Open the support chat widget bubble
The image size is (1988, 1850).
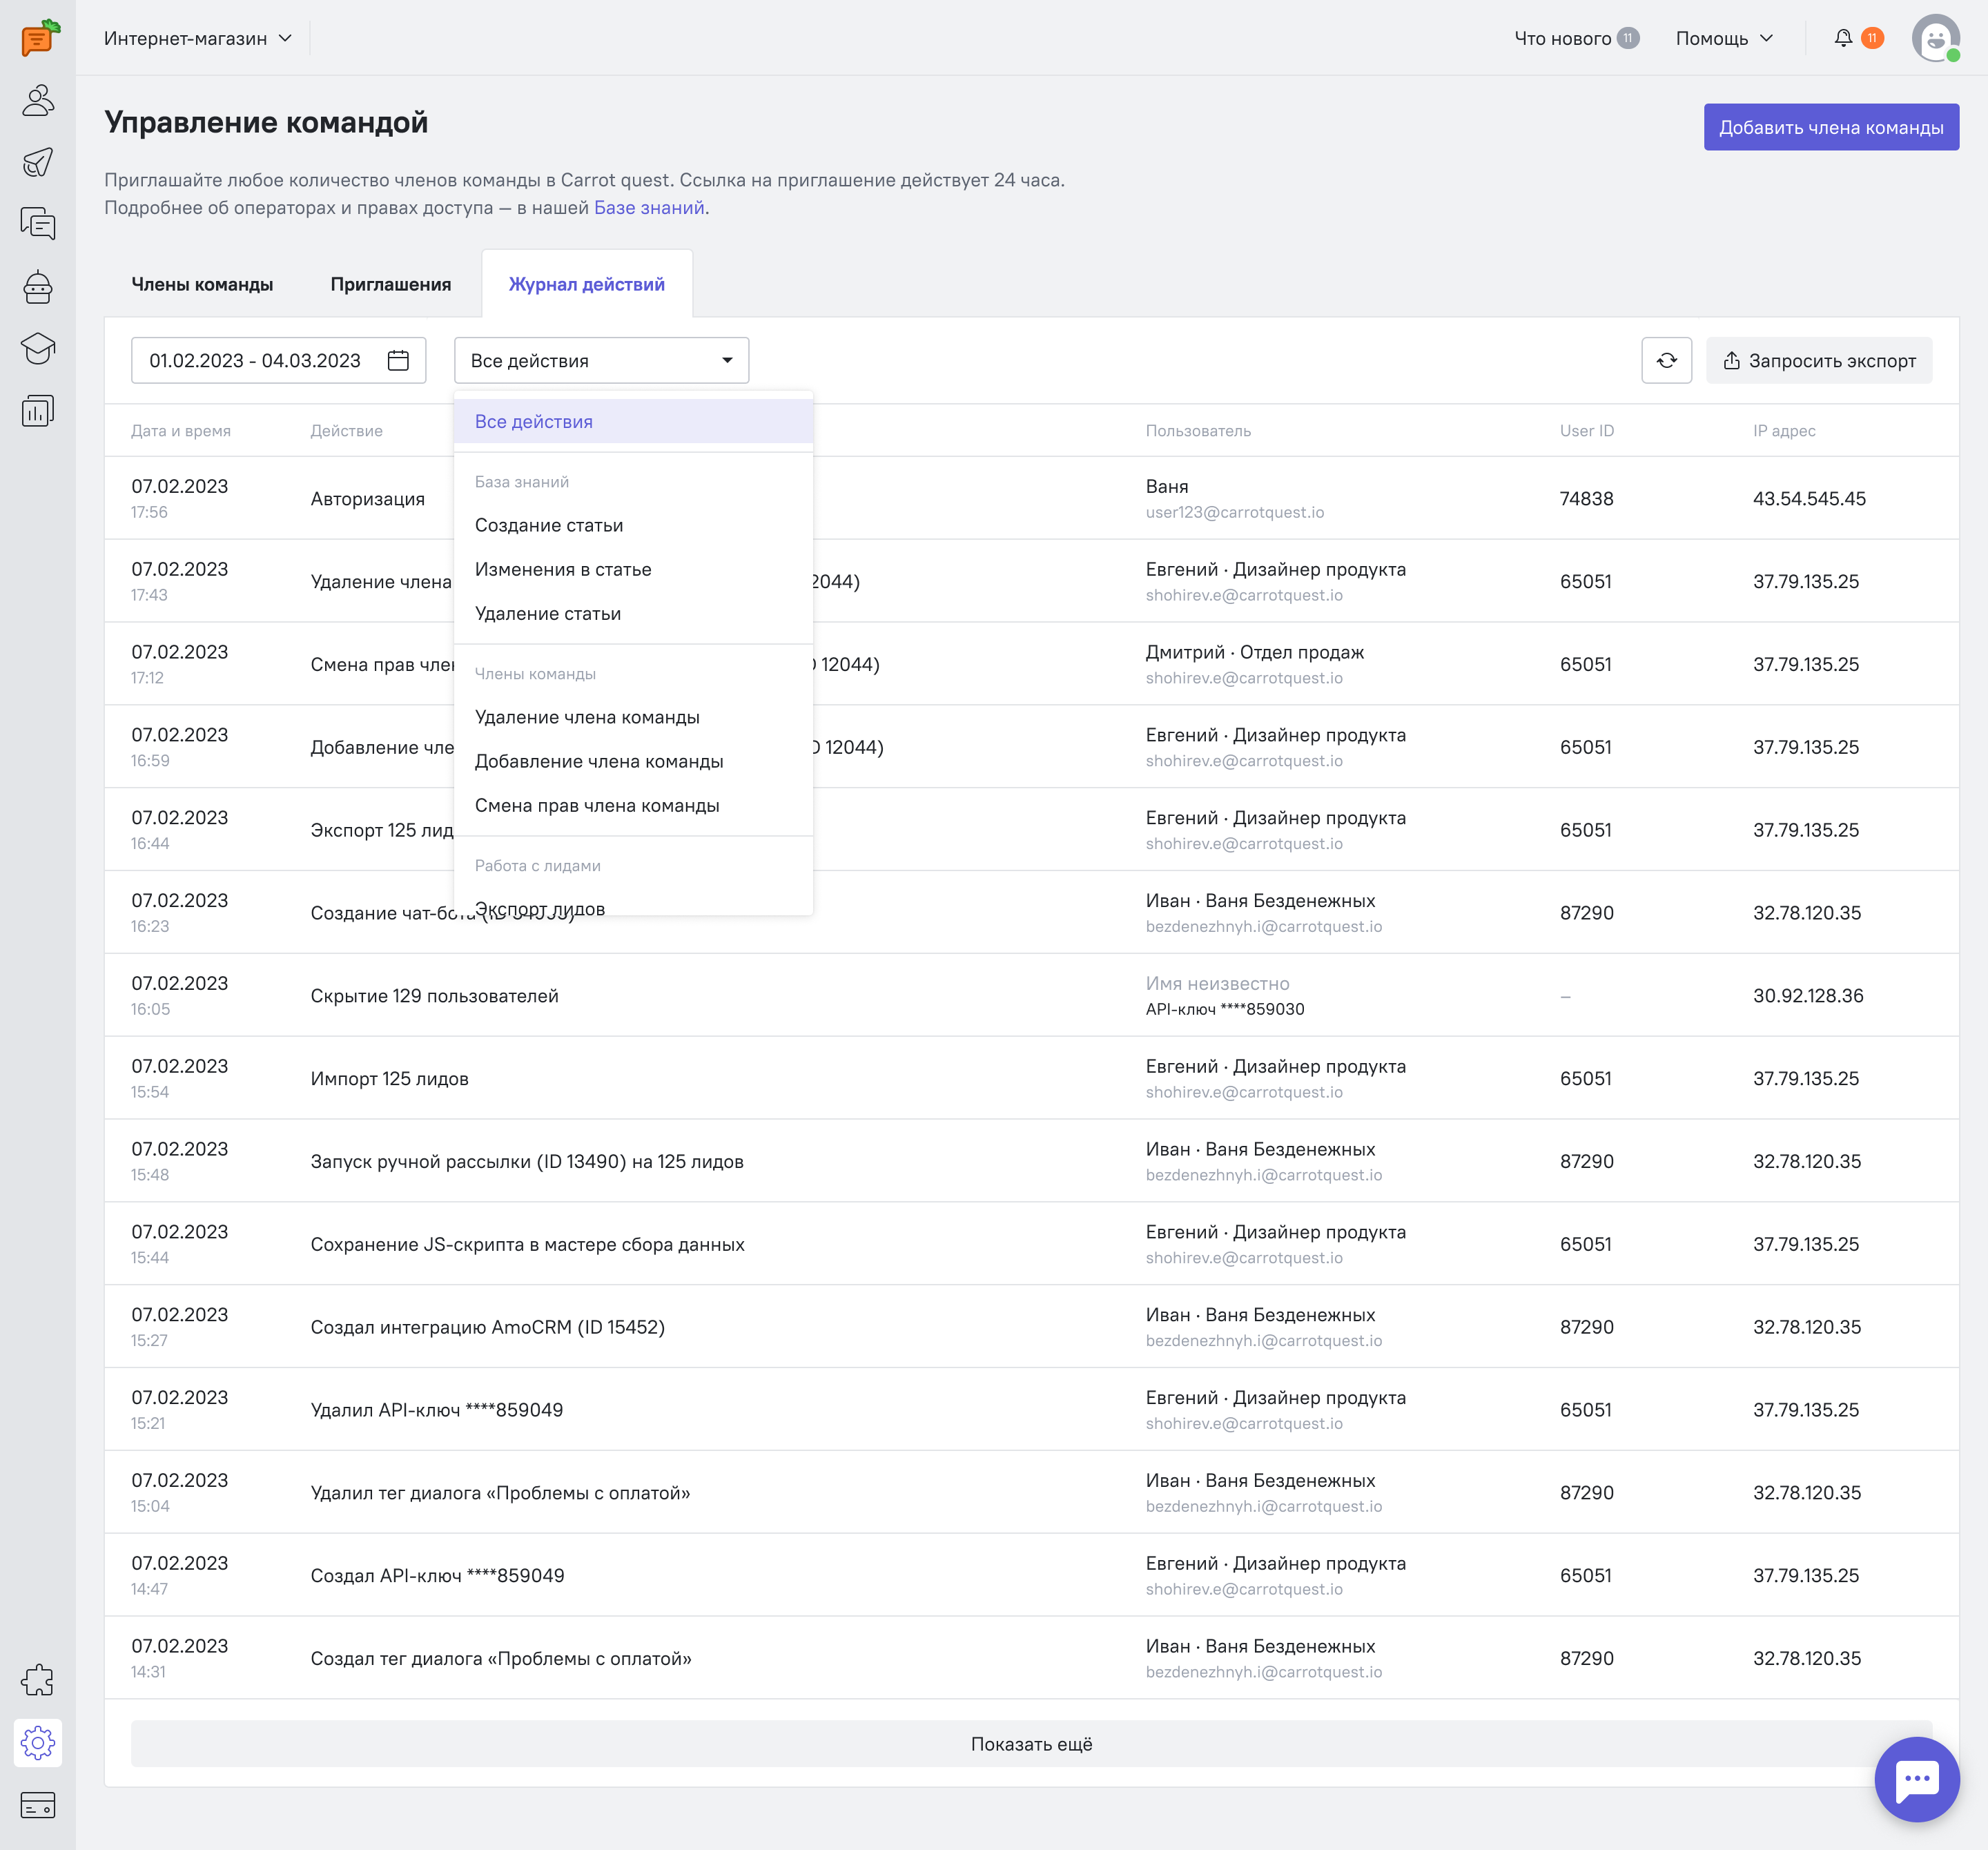1916,1779
